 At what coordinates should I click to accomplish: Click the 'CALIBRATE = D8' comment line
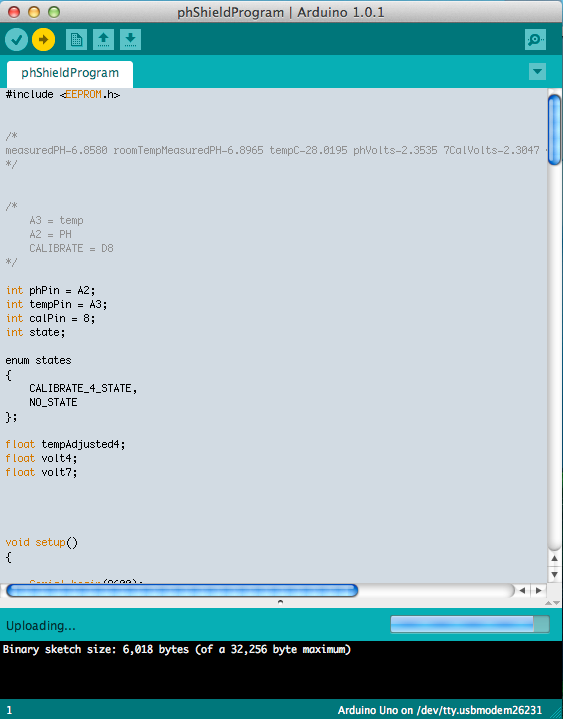(71, 249)
